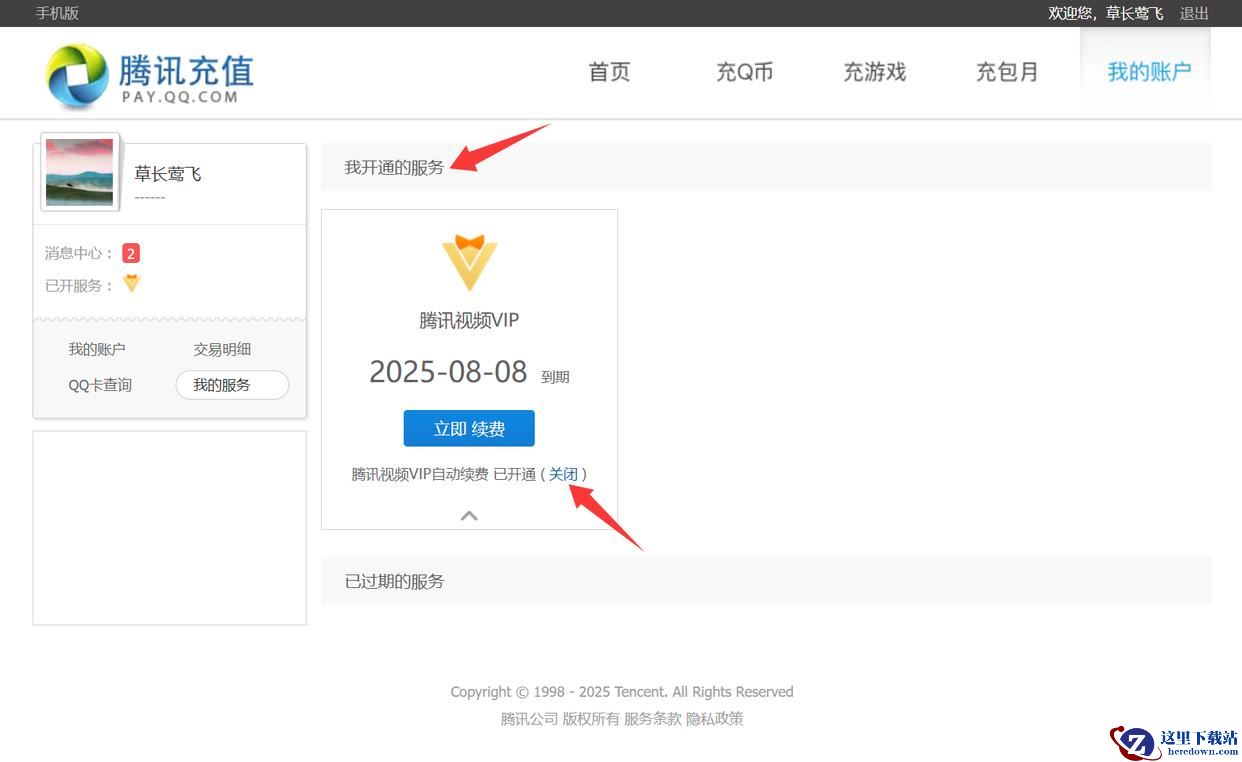This screenshot has width=1242, height=762.
Task: Open the 服务条款 footer link
Action: 652,718
